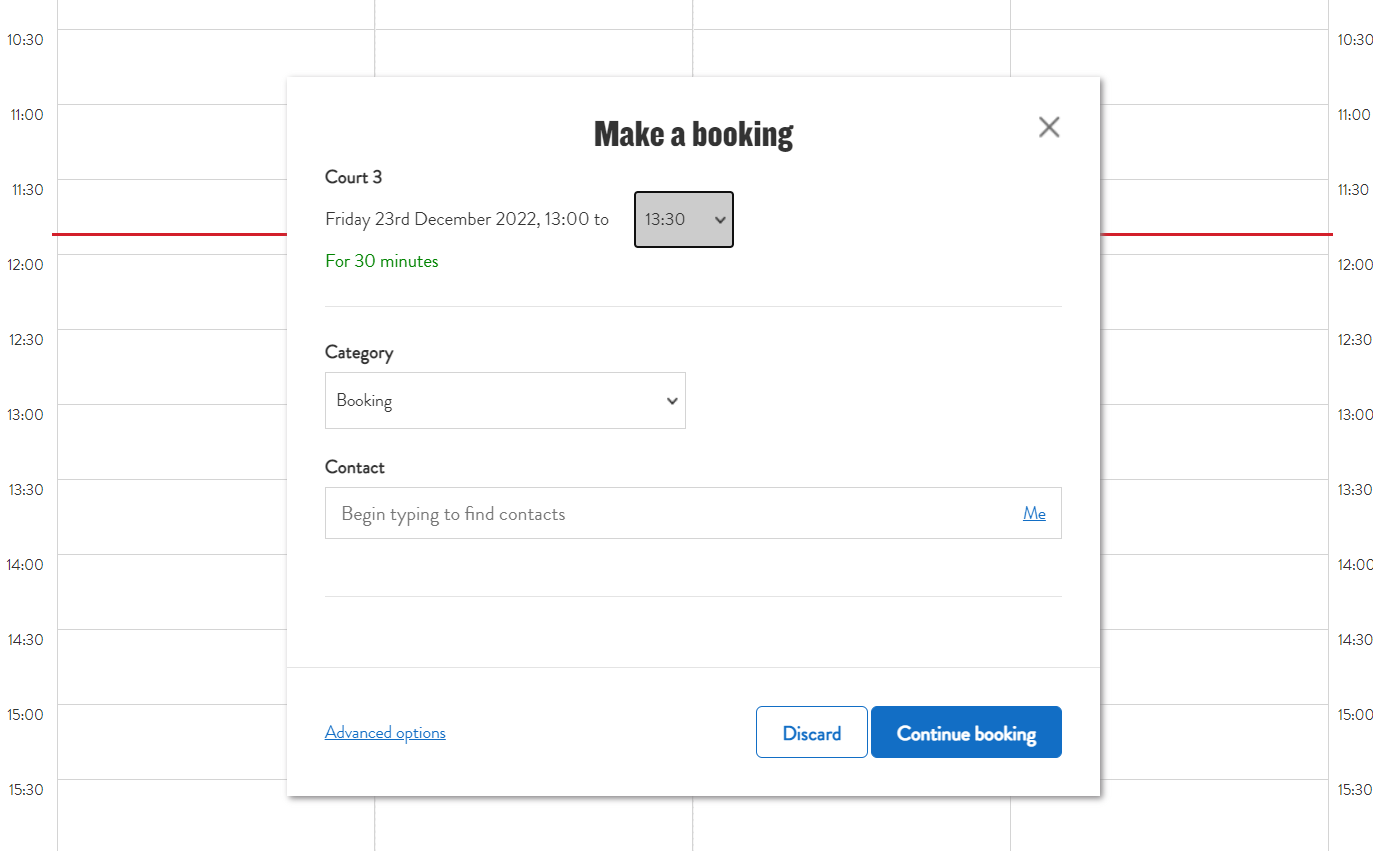
Task: Click the Make a booking heading
Action: tap(693, 133)
